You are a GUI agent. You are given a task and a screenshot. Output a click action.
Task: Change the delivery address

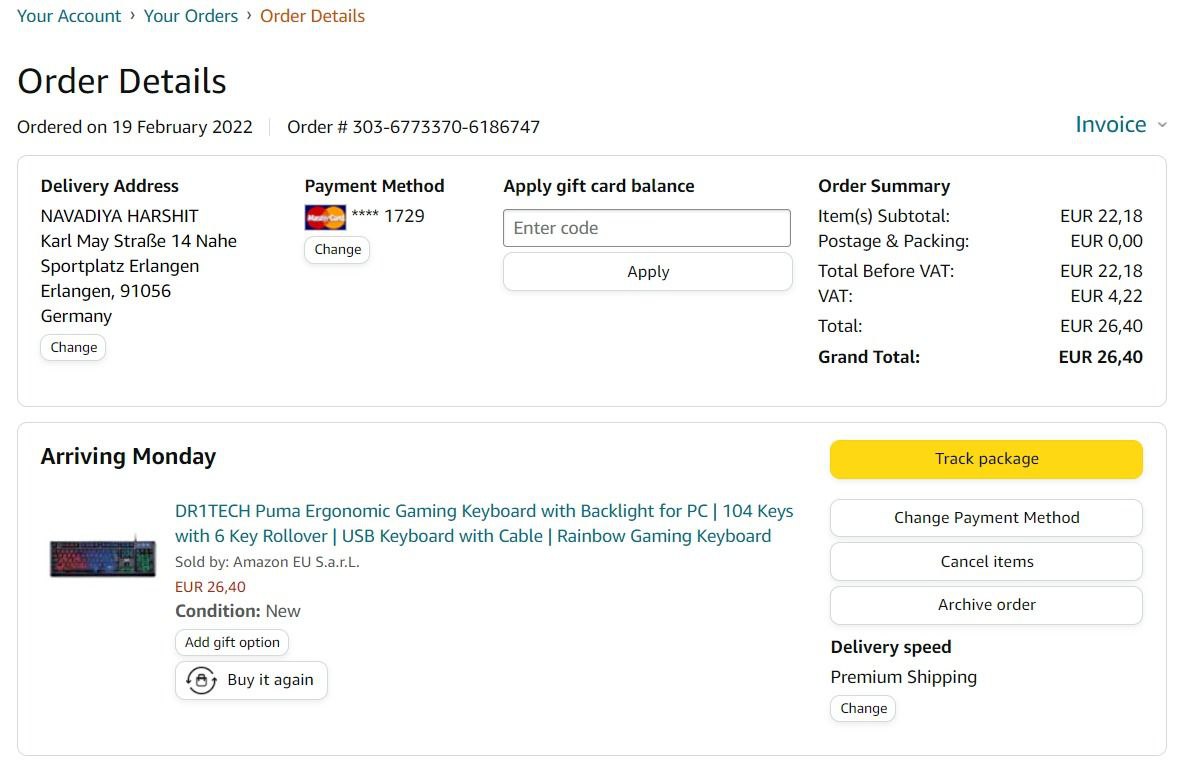pos(74,348)
